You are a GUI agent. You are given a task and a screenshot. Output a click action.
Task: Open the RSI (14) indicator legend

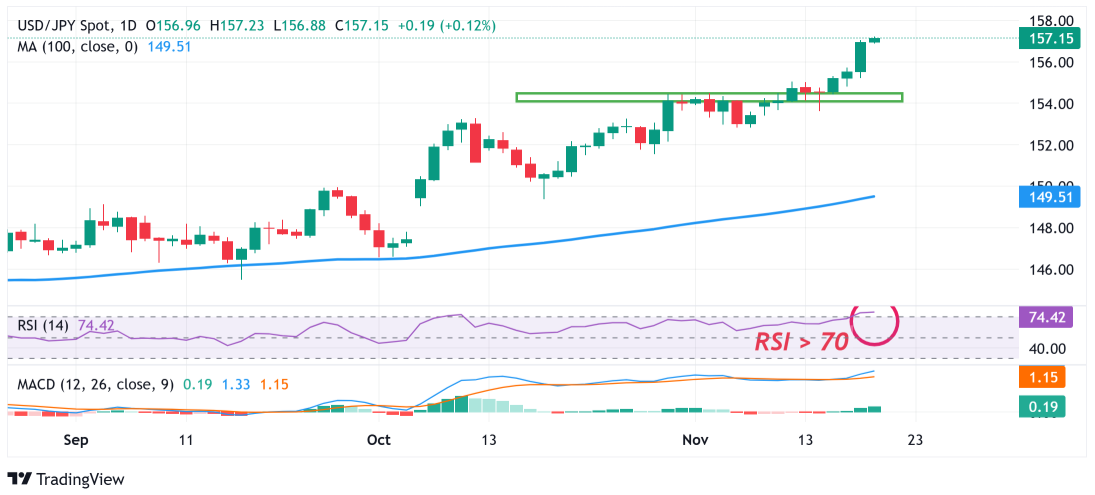pos(44,325)
